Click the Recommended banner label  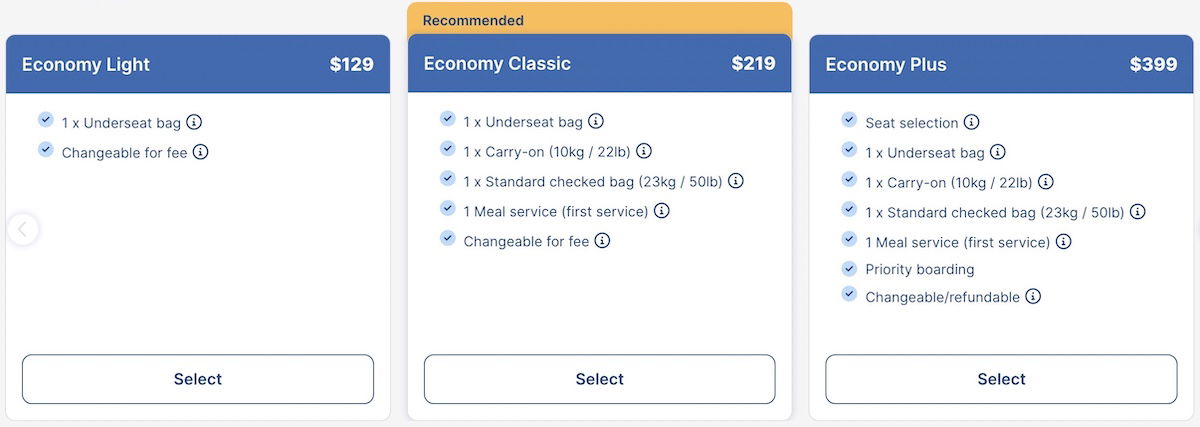click(x=473, y=20)
